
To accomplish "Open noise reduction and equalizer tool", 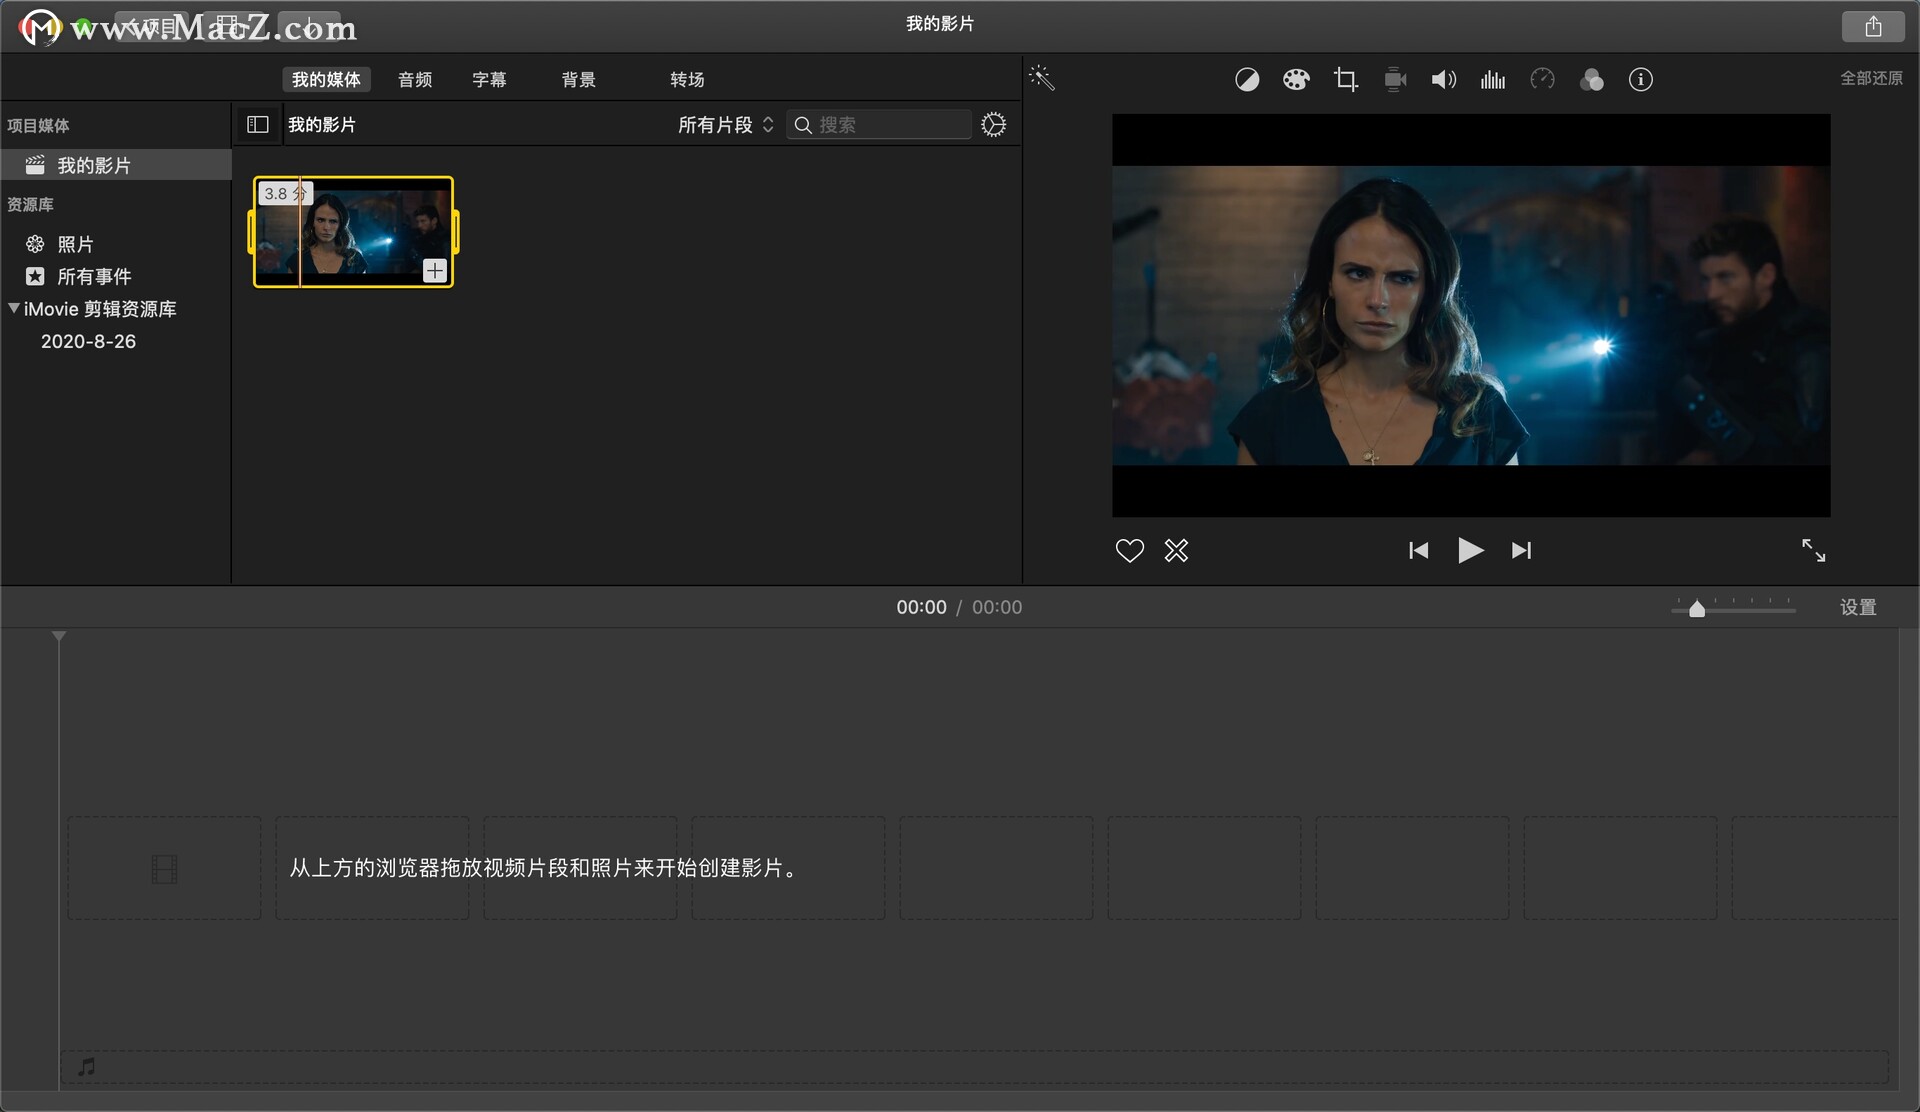I will pyautogui.click(x=1492, y=80).
